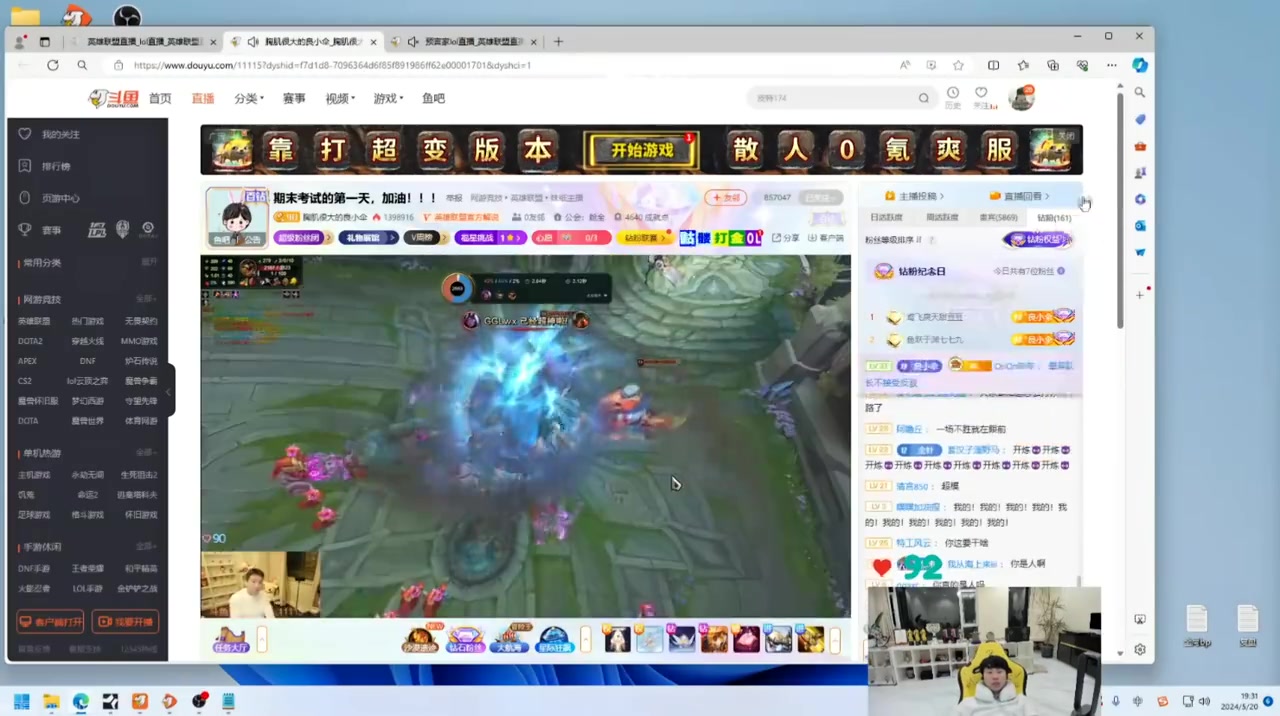Click the streamer avatar picture
Viewport: 1280px width, 716px height.
(x=236, y=216)
